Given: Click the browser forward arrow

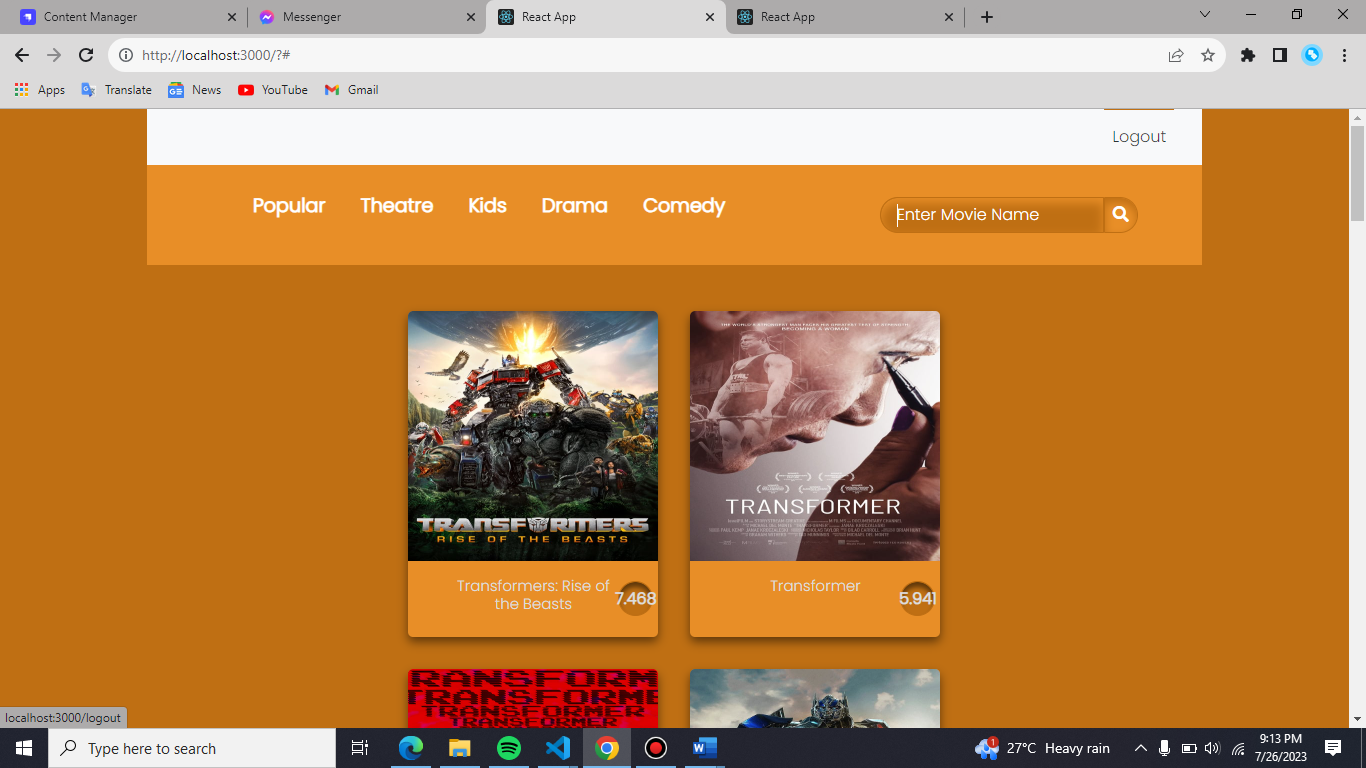Looking at the screenshot, I should (x=54, y=55).
